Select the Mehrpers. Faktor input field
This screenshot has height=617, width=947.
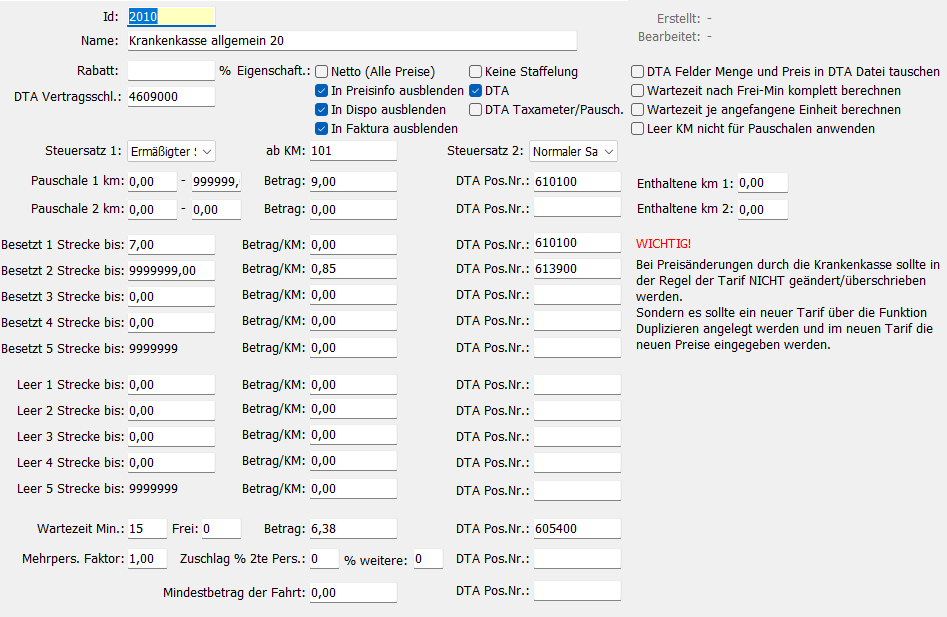tap(148, 559)
